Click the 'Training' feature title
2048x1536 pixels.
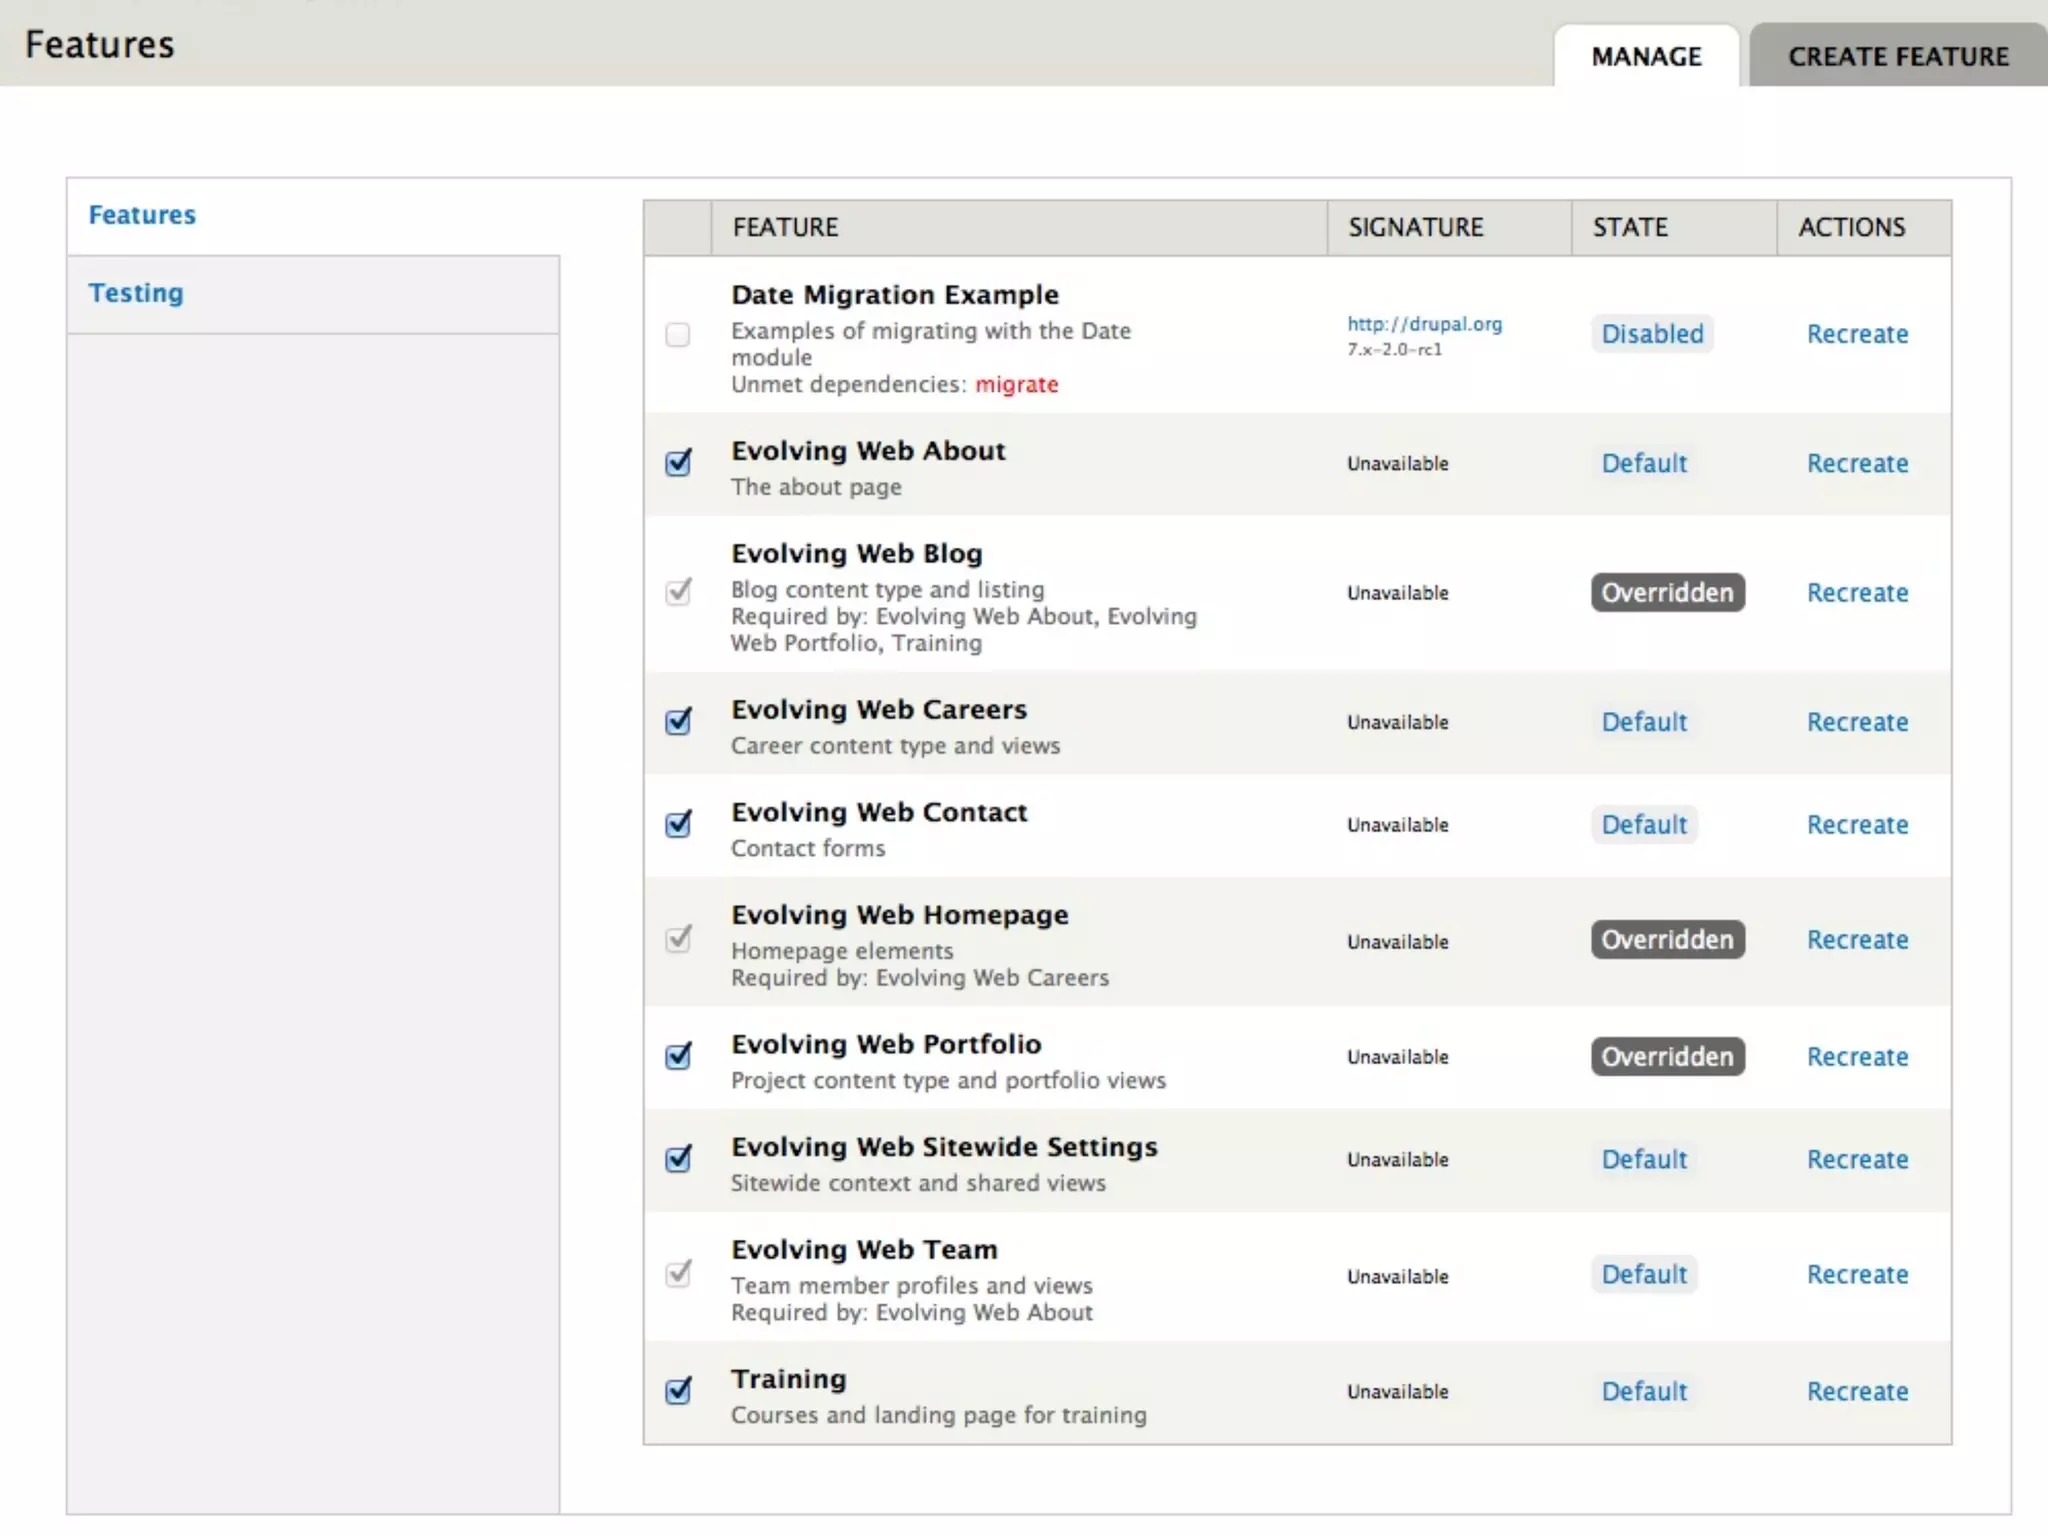pyautogui.click(x=789, y=1379)
